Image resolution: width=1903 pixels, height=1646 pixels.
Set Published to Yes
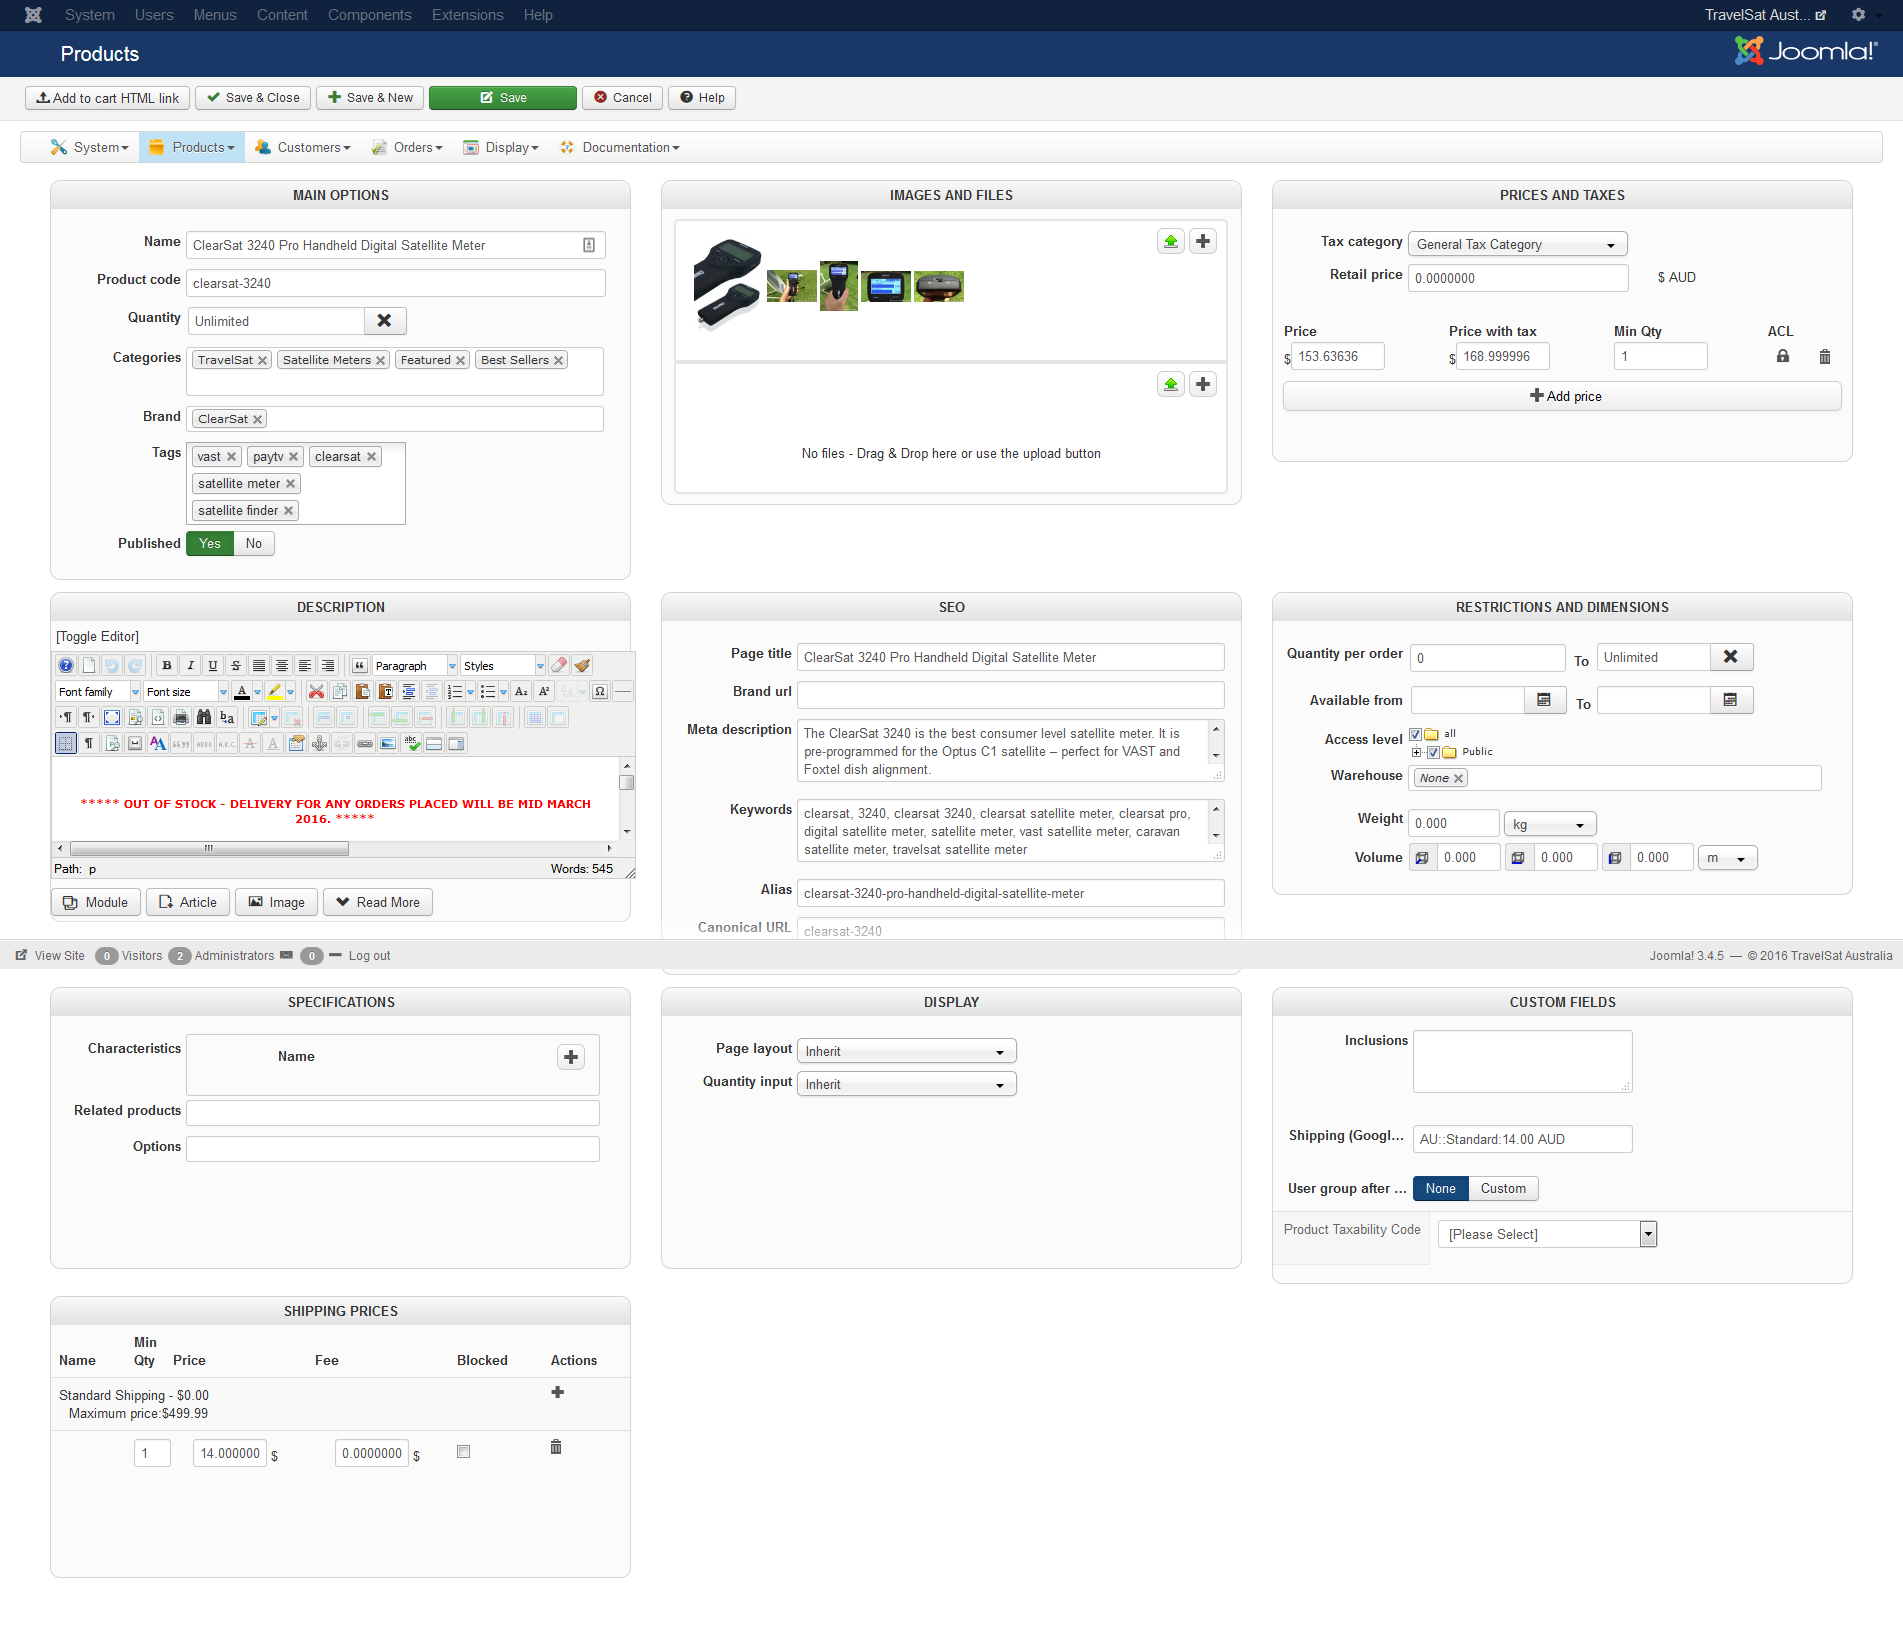coord(210,544)
